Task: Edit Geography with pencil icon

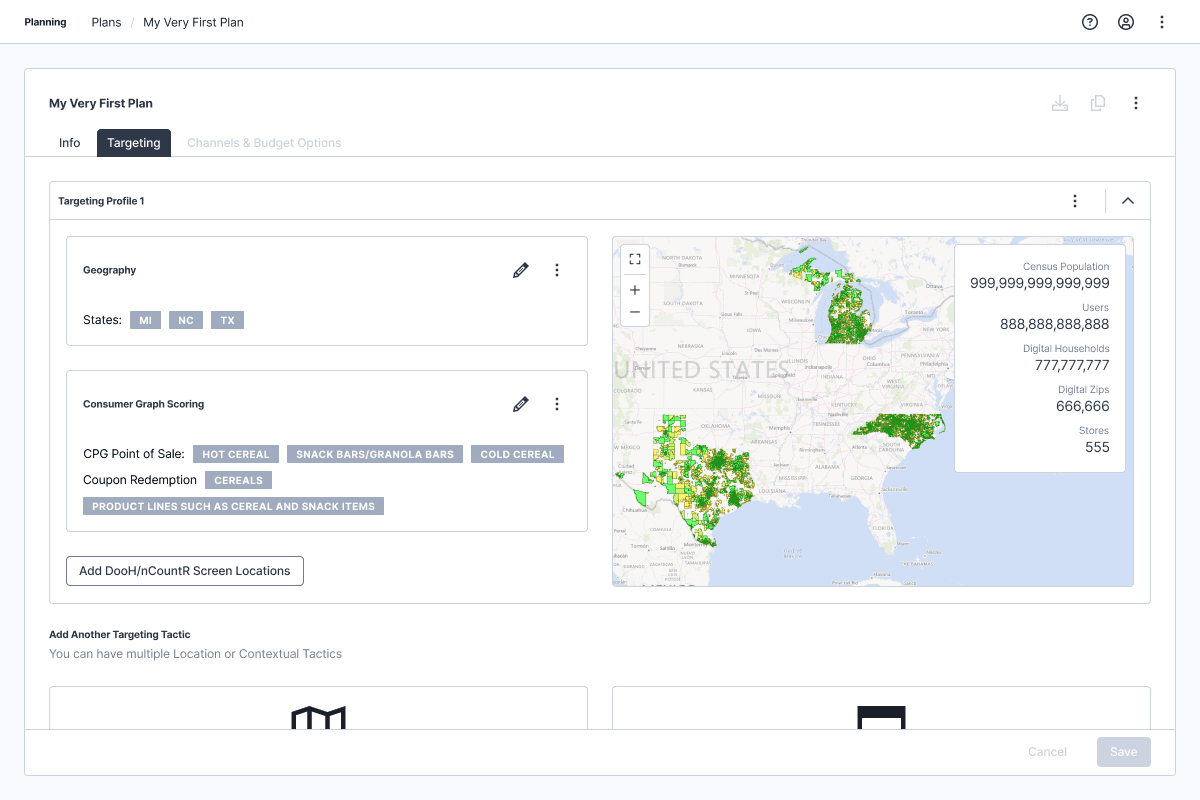Action: 520,270
